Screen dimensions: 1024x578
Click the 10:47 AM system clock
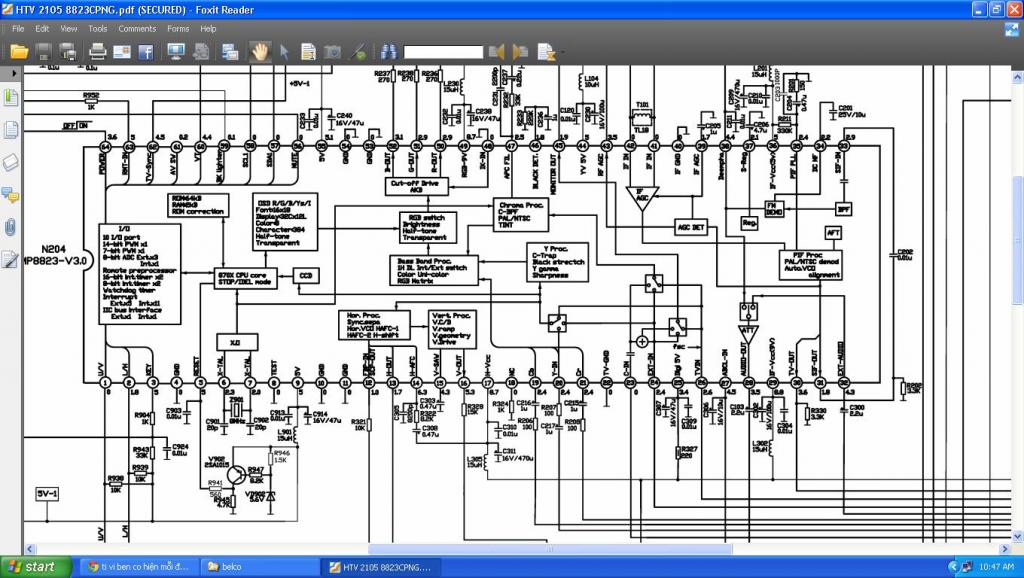(996, 567)
